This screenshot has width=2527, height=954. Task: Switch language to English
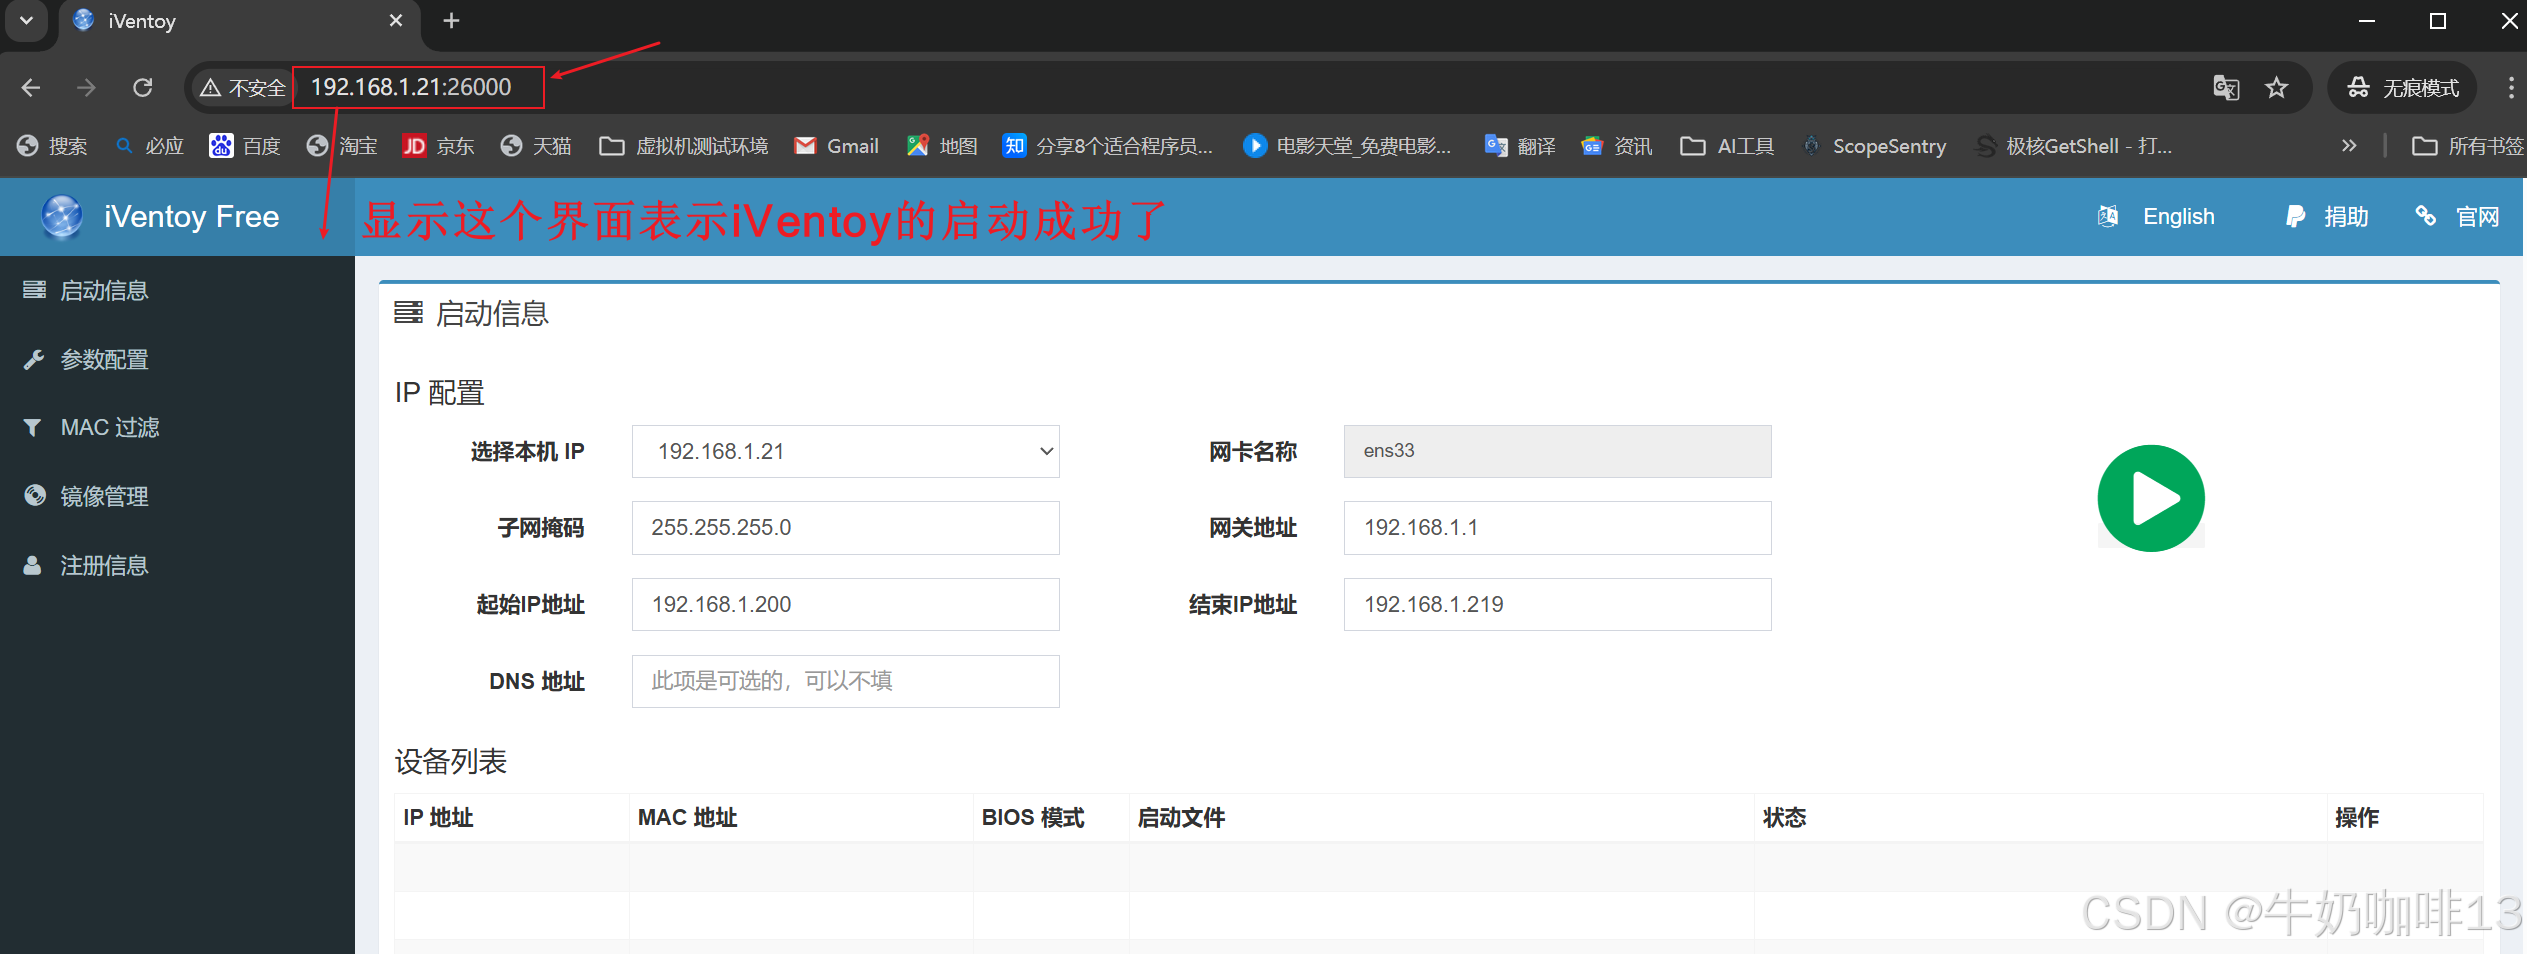2156,217
